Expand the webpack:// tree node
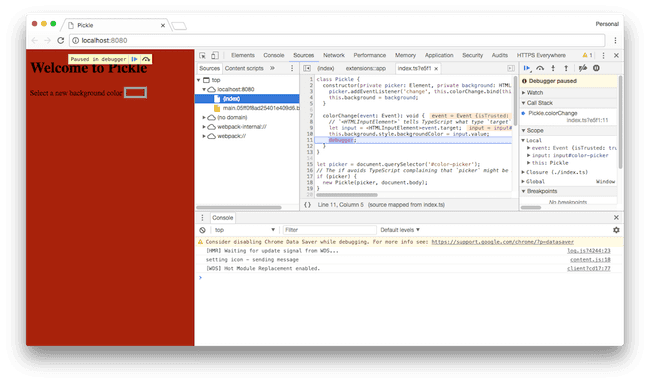Image resolution: width=650 pixels, height=383 pixels. [204, 136]
